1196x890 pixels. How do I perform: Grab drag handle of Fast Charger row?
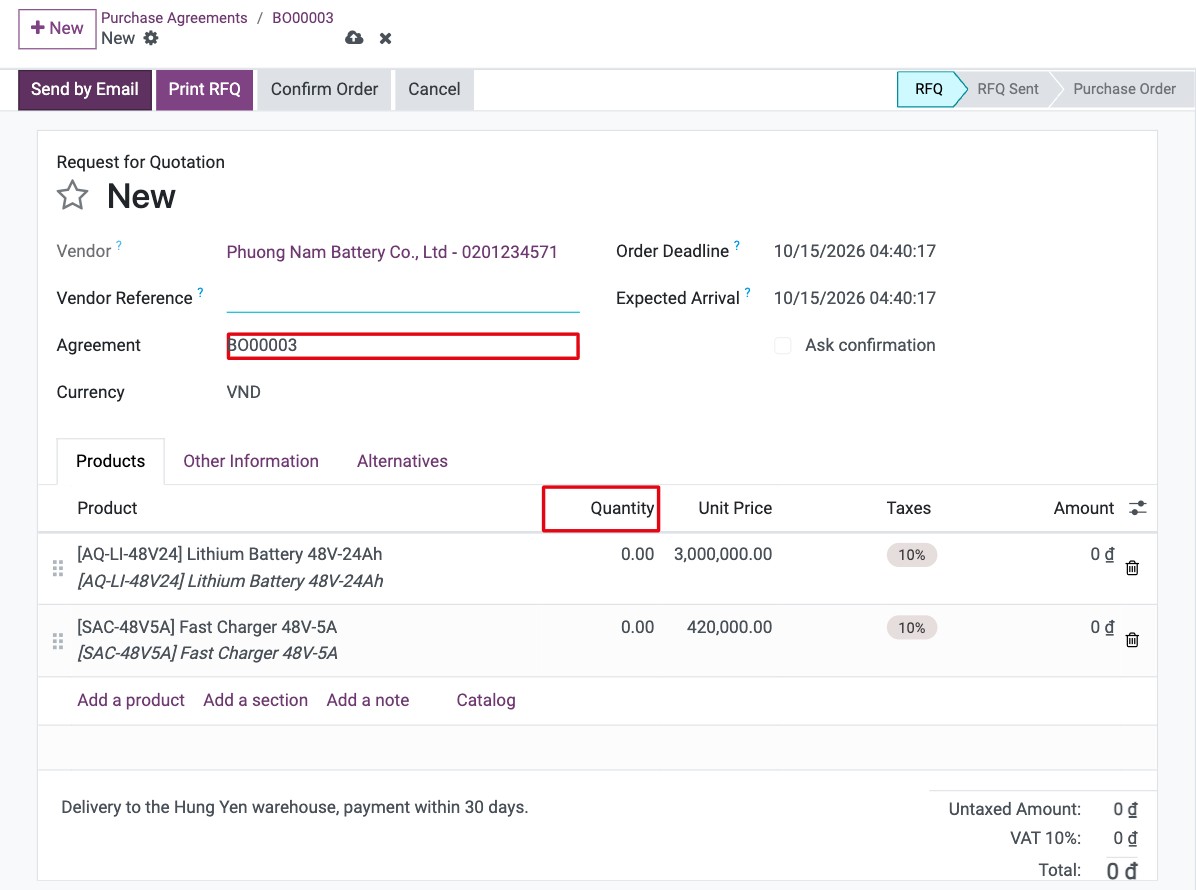pos(57,641)
